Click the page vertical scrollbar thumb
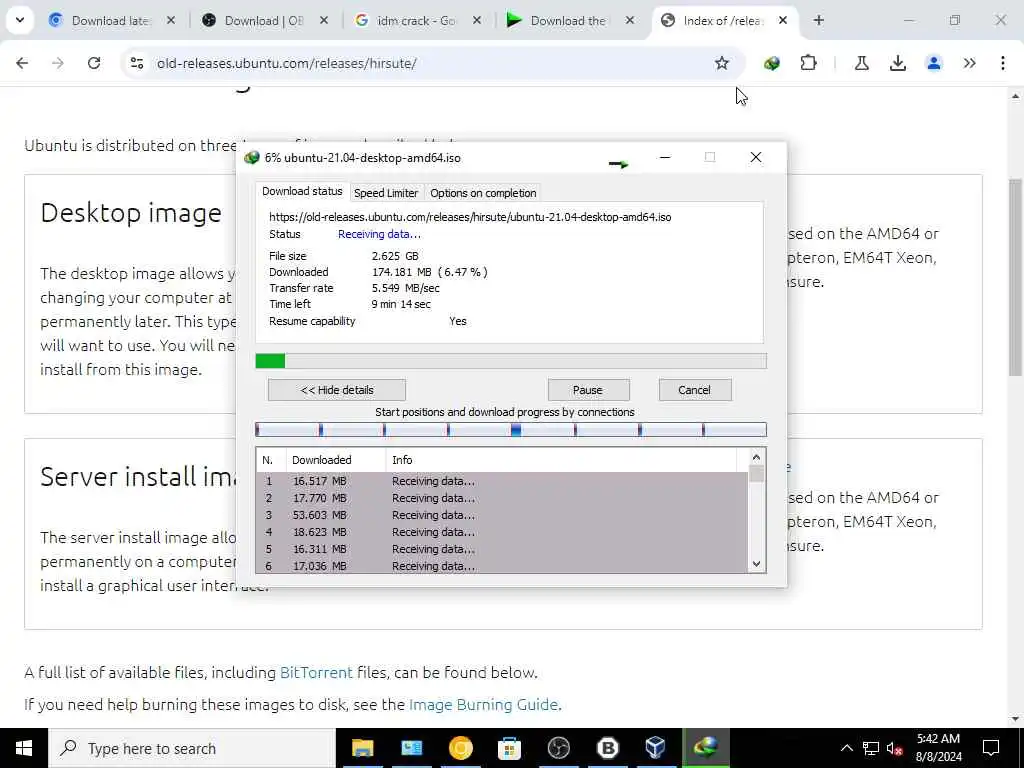The width and height of the screenshot is (1024, 768). tap(1016, 277)
